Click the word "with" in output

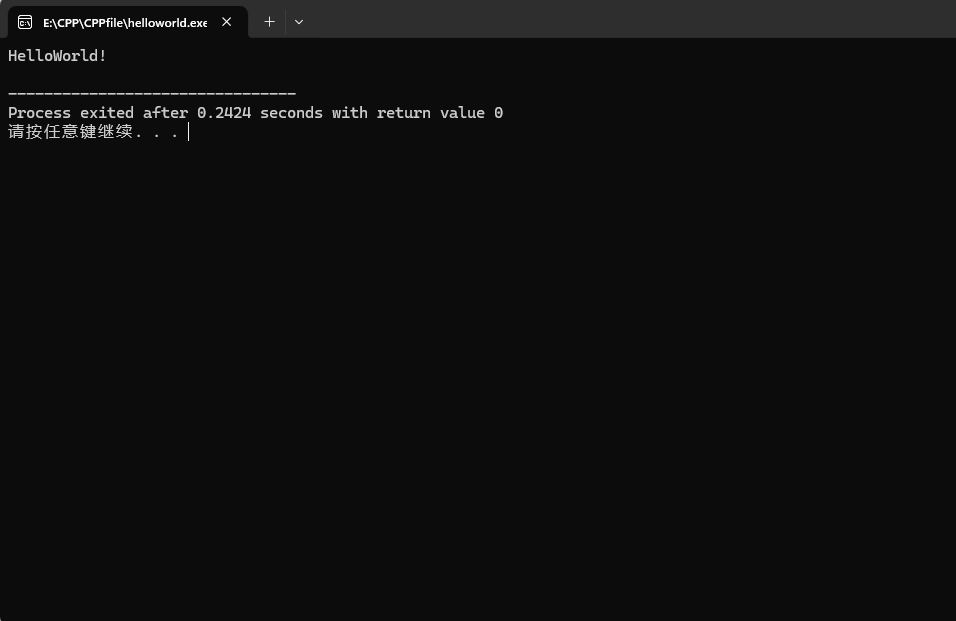[x=350, y=113]
